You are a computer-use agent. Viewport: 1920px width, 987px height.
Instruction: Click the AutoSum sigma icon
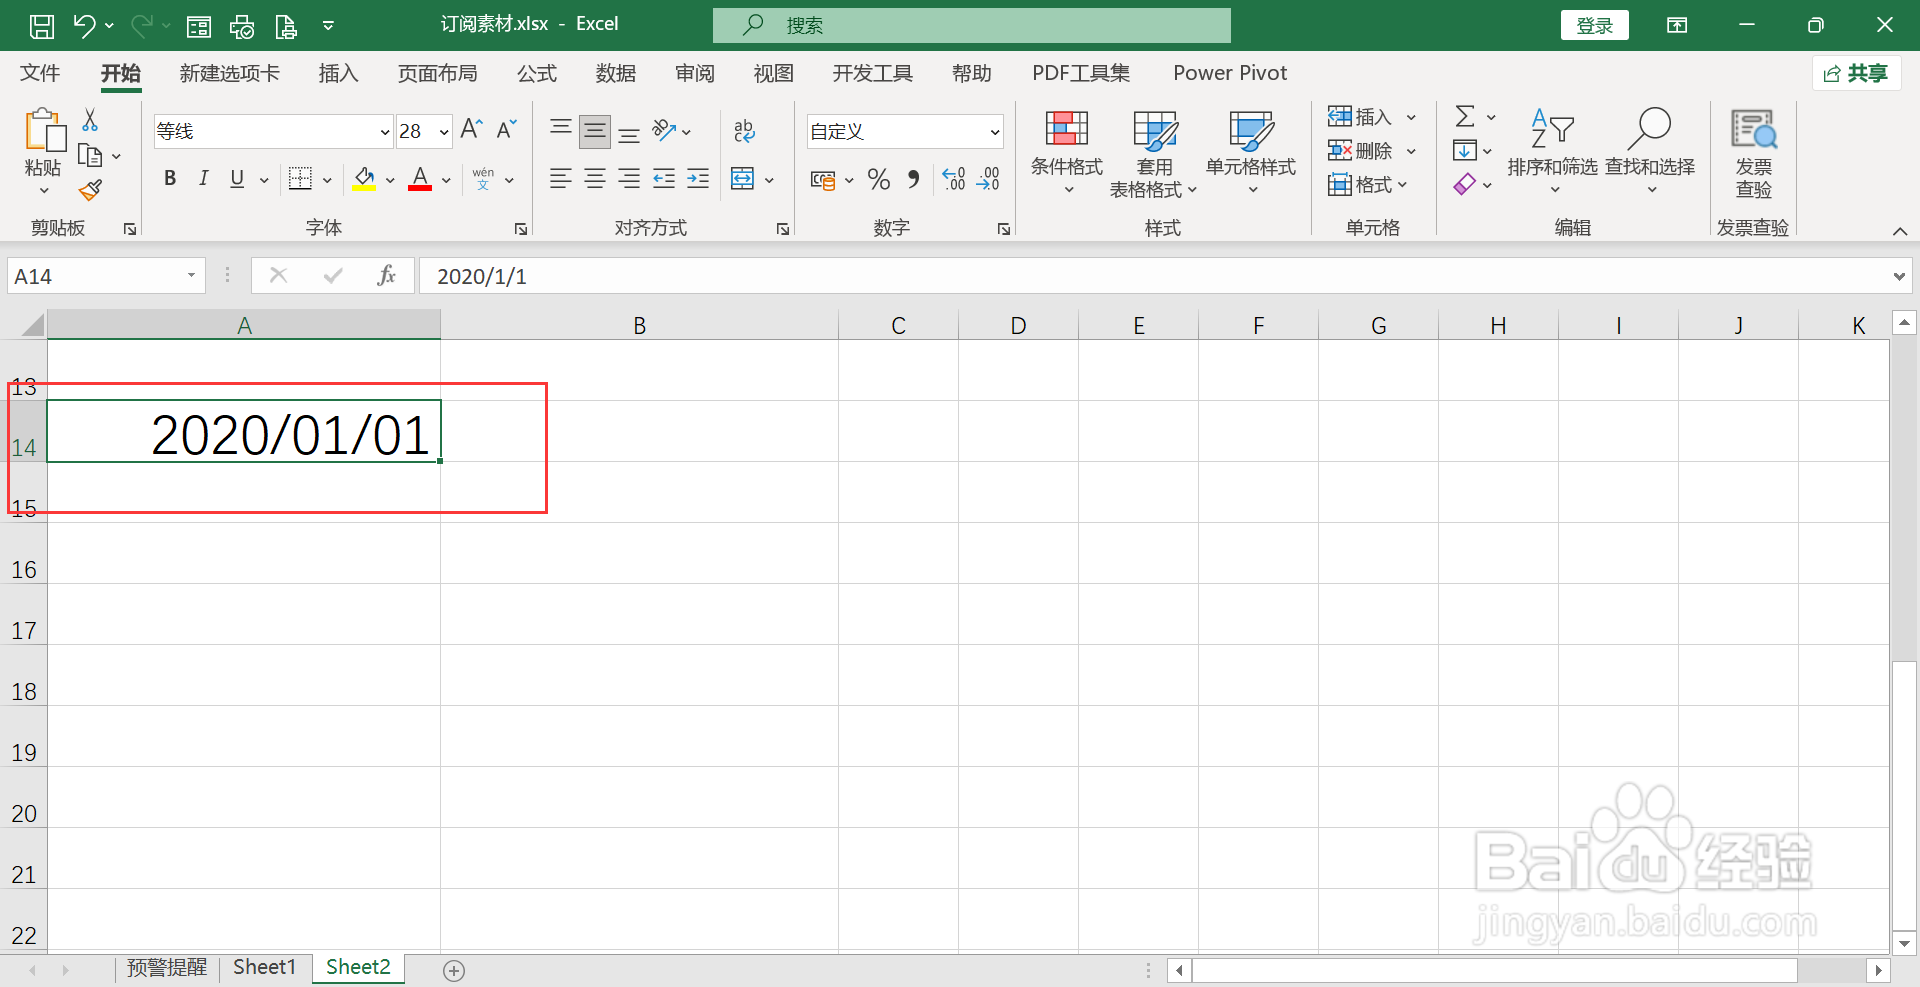click(1465, 117)
